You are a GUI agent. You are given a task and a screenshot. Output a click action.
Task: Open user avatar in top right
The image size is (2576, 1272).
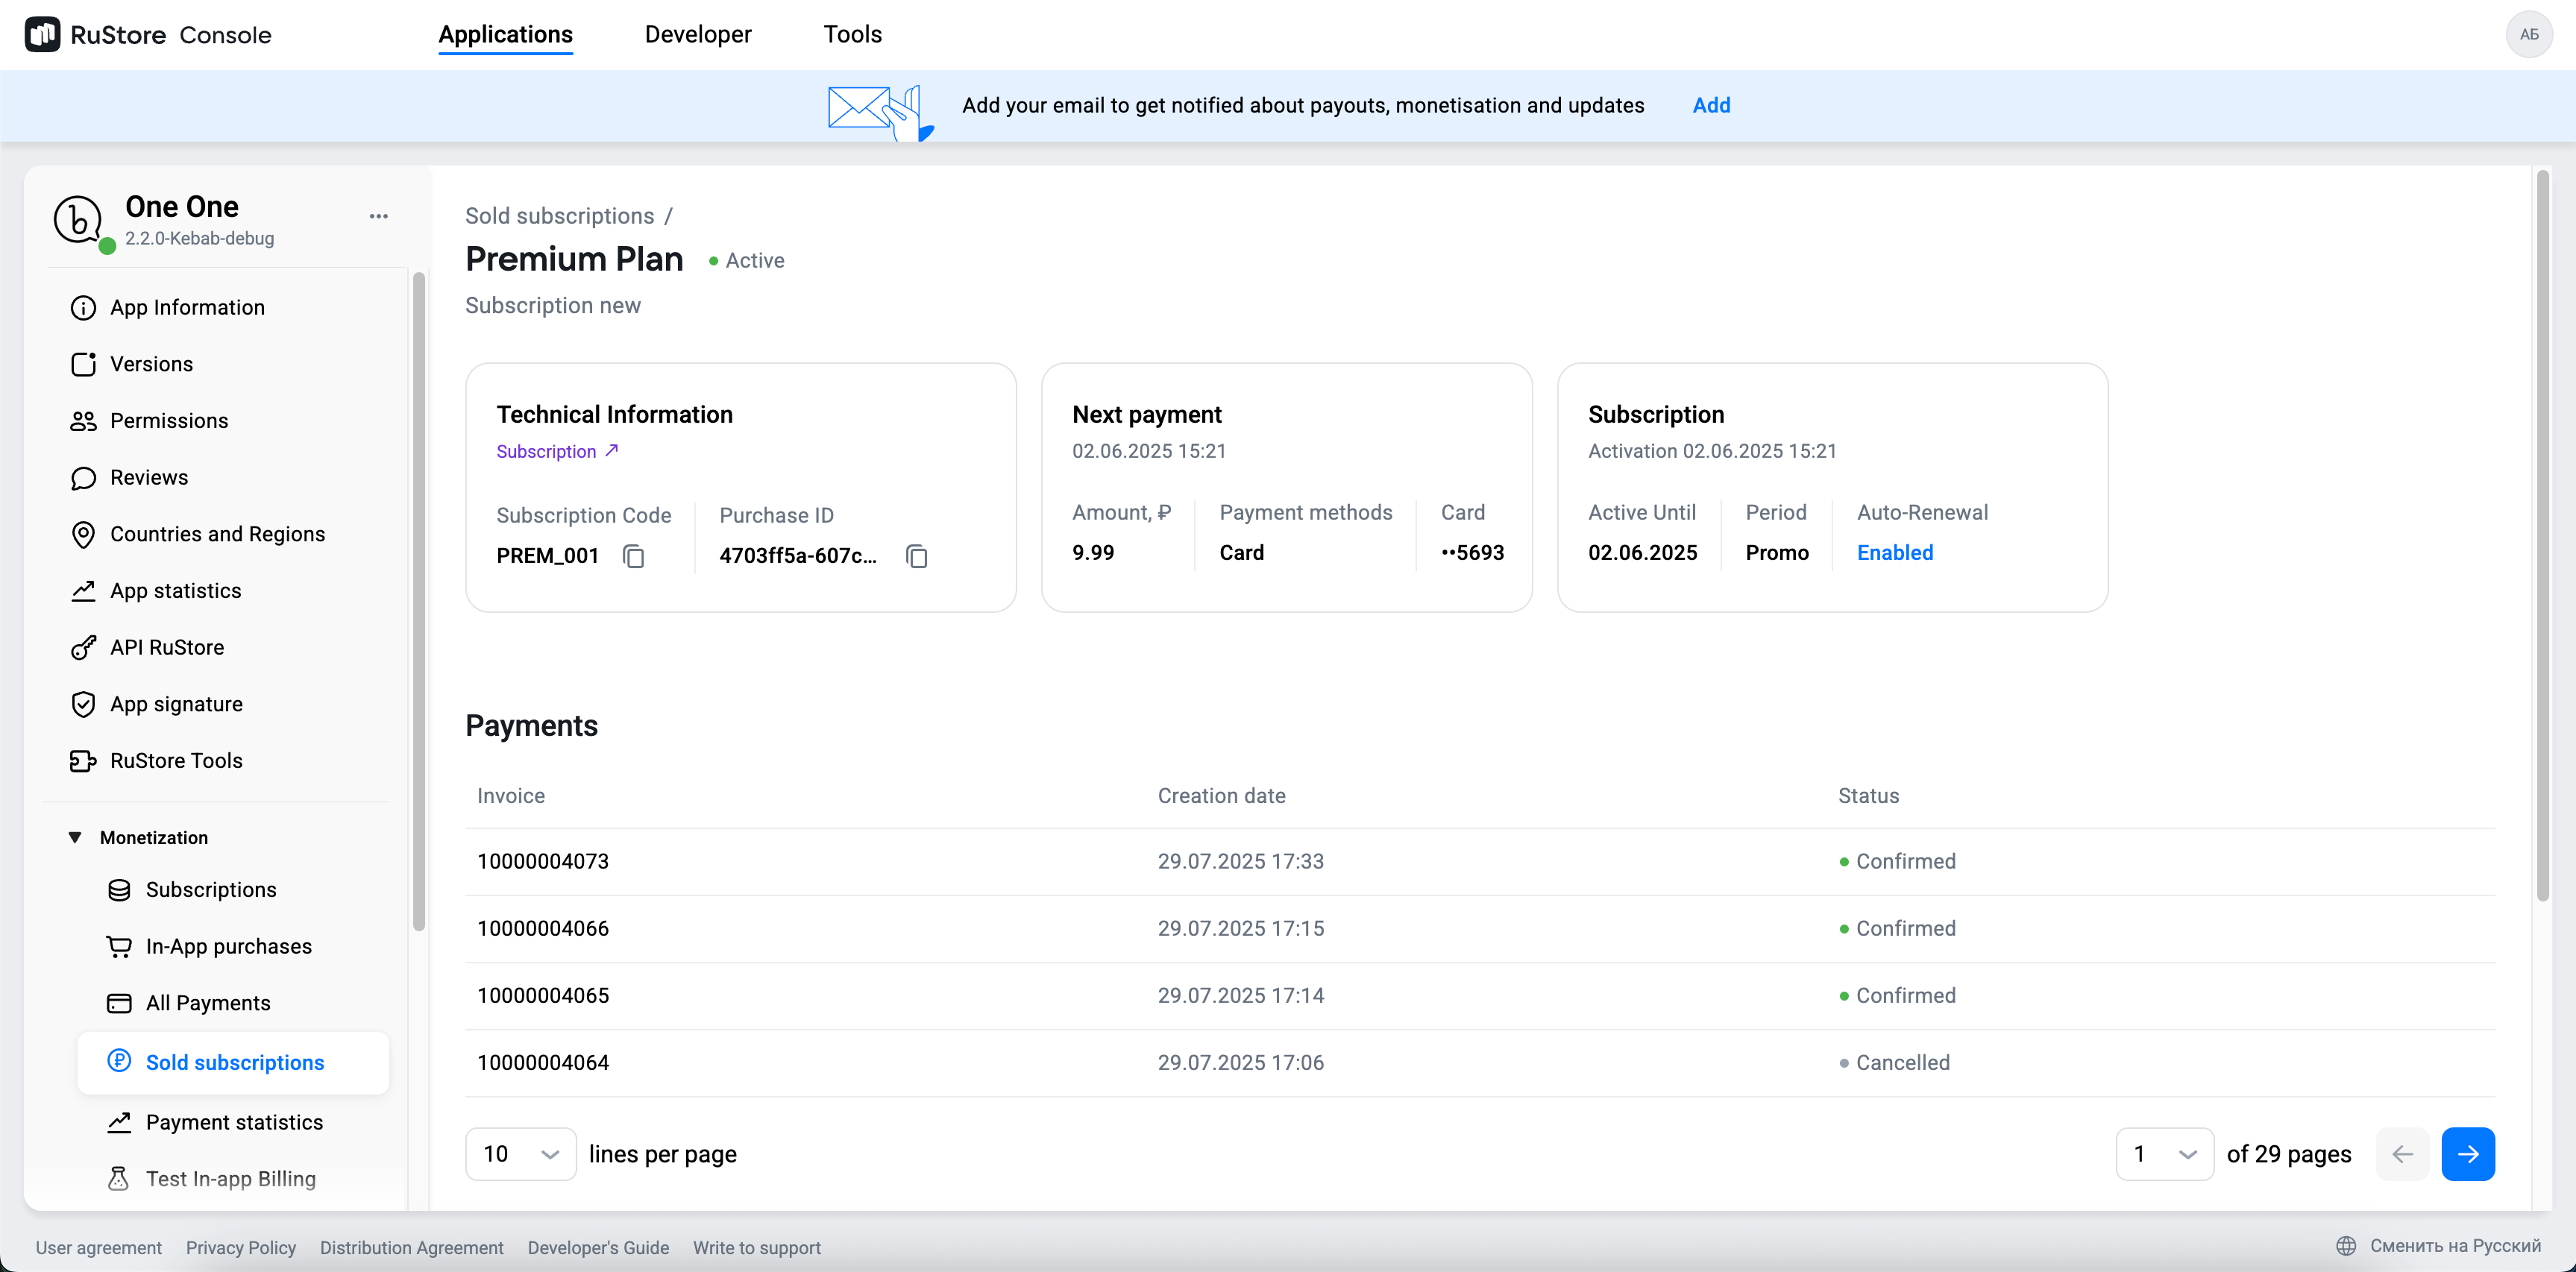2528,35
